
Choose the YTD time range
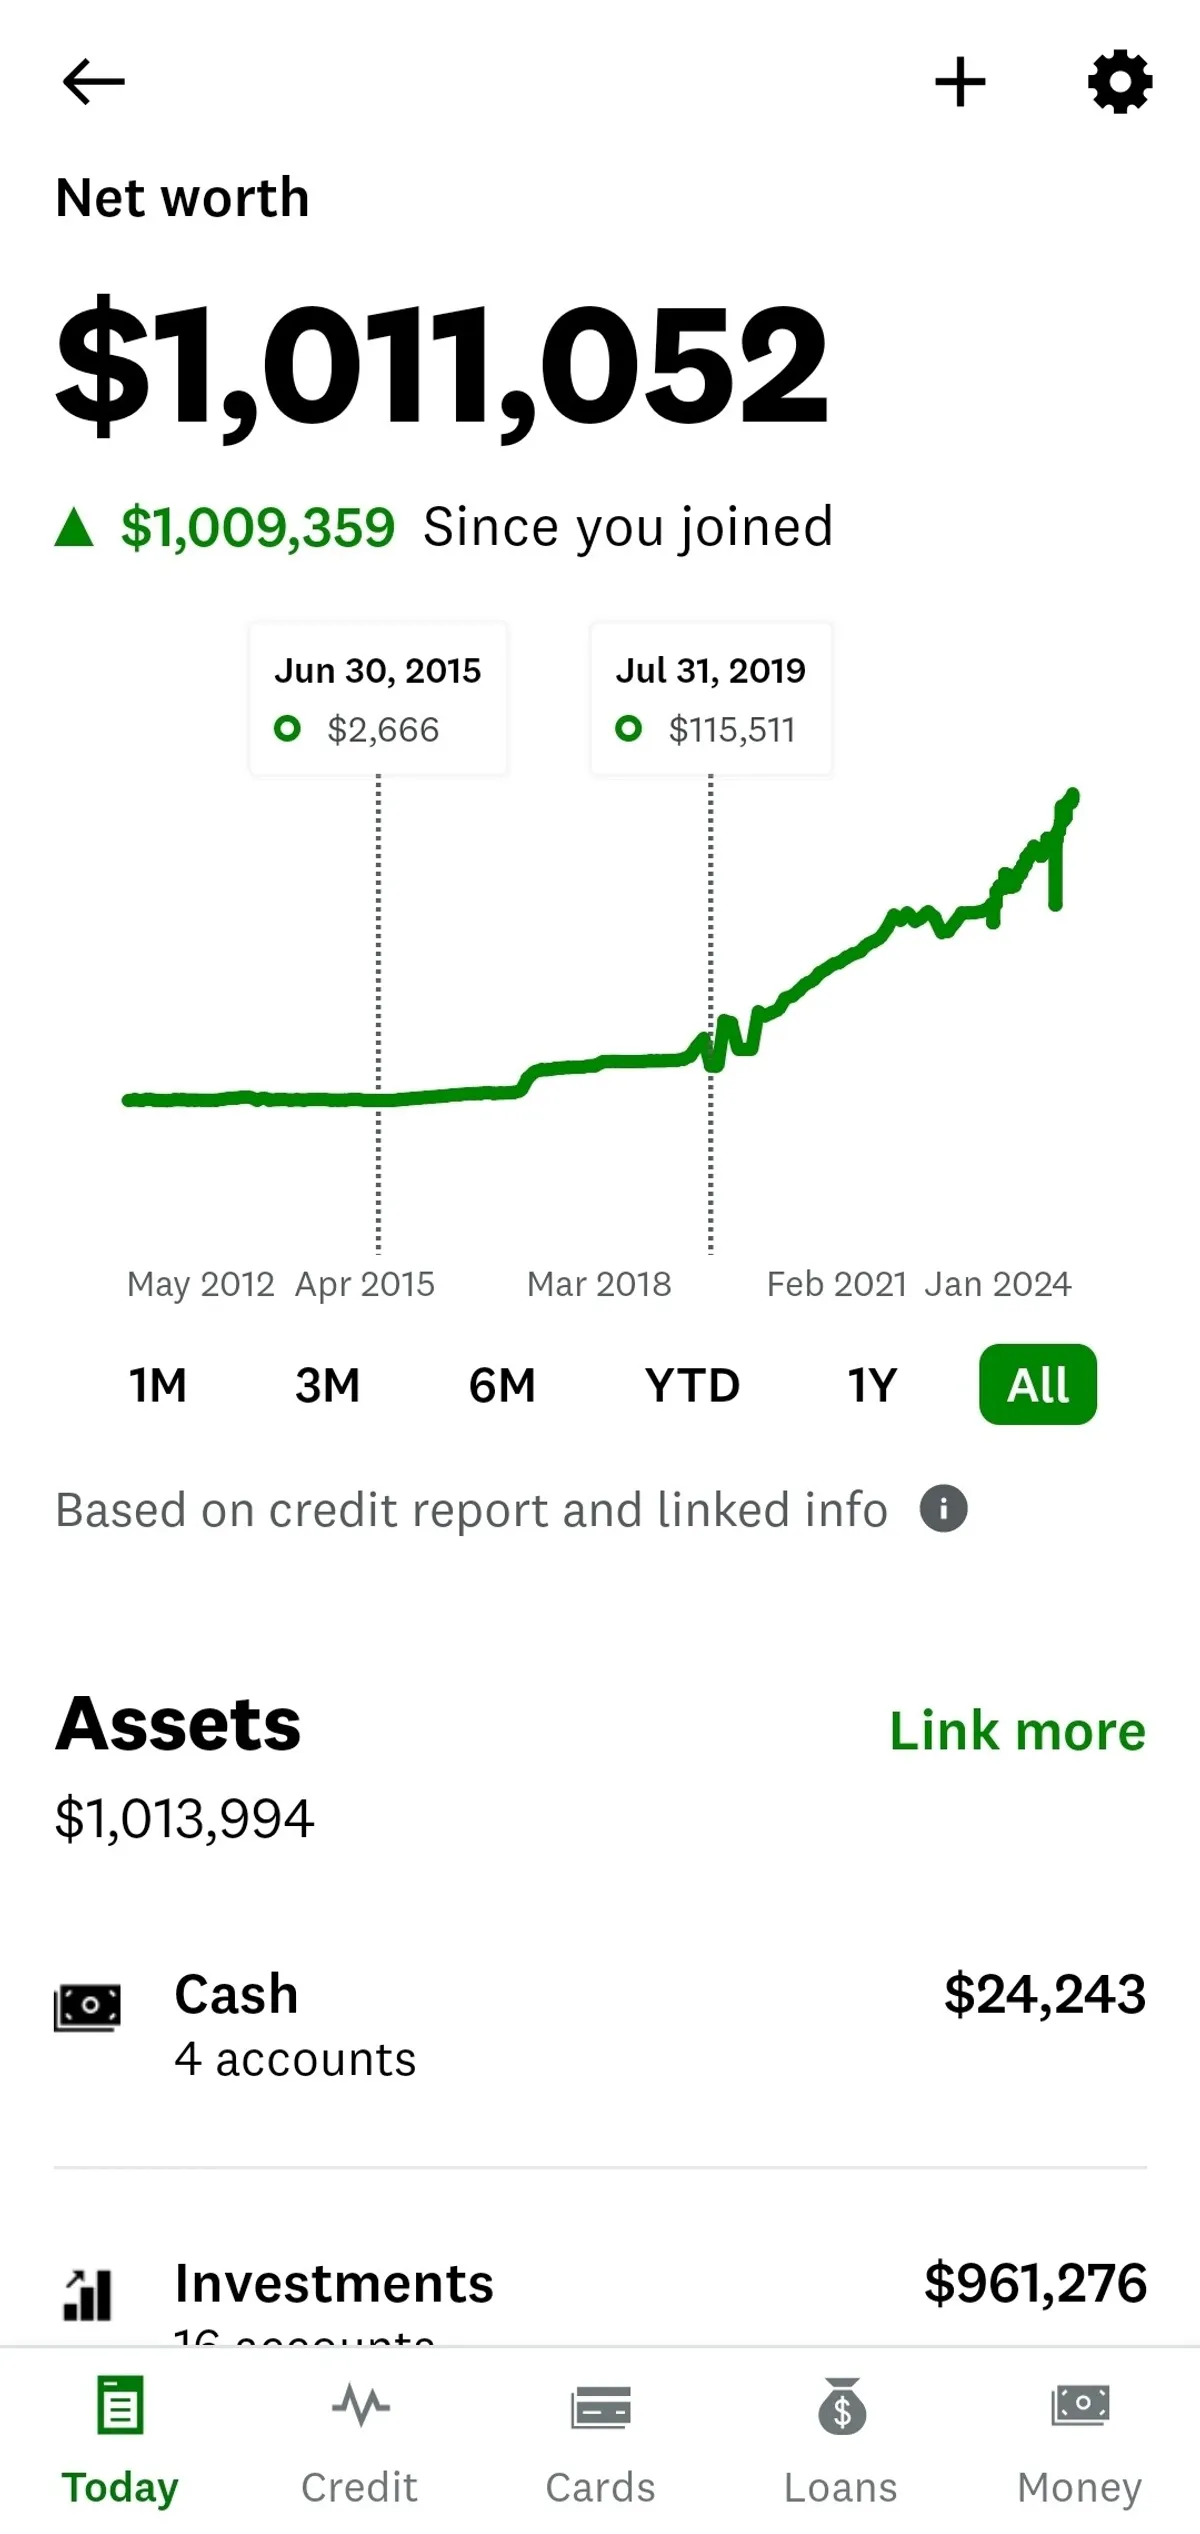click(x=692, y=1385)
